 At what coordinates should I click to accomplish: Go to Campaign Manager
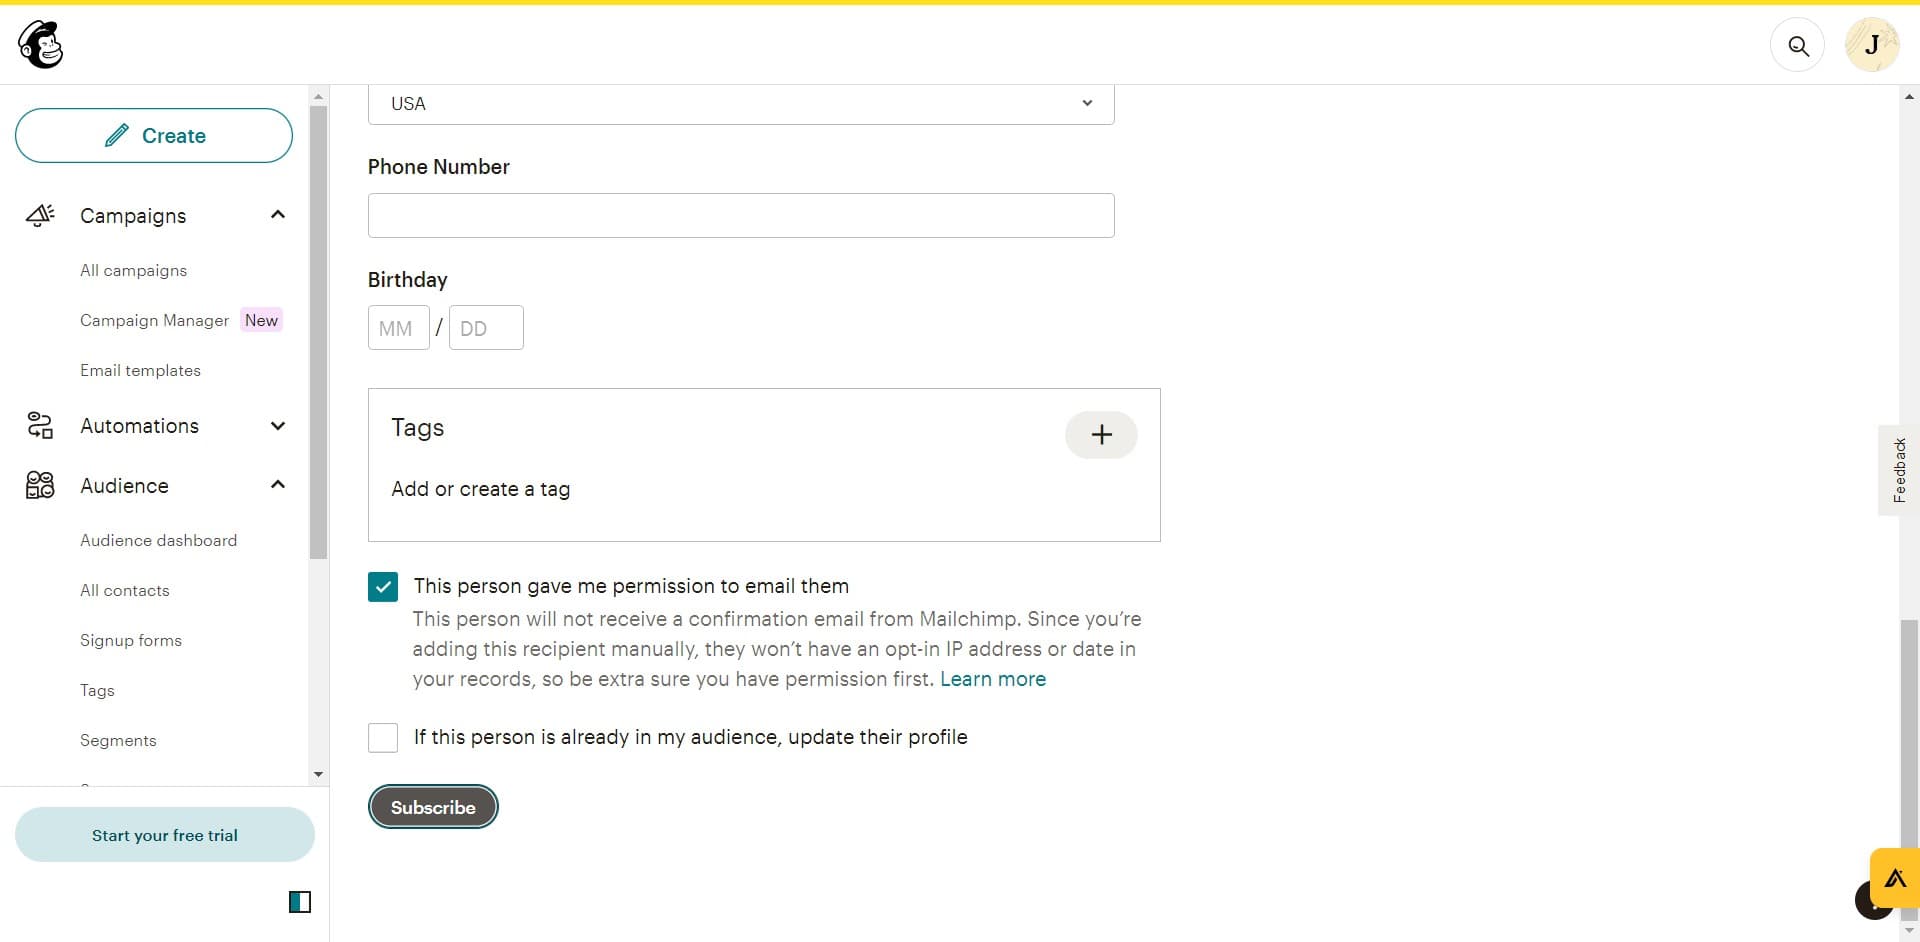(x=154, y=320)
